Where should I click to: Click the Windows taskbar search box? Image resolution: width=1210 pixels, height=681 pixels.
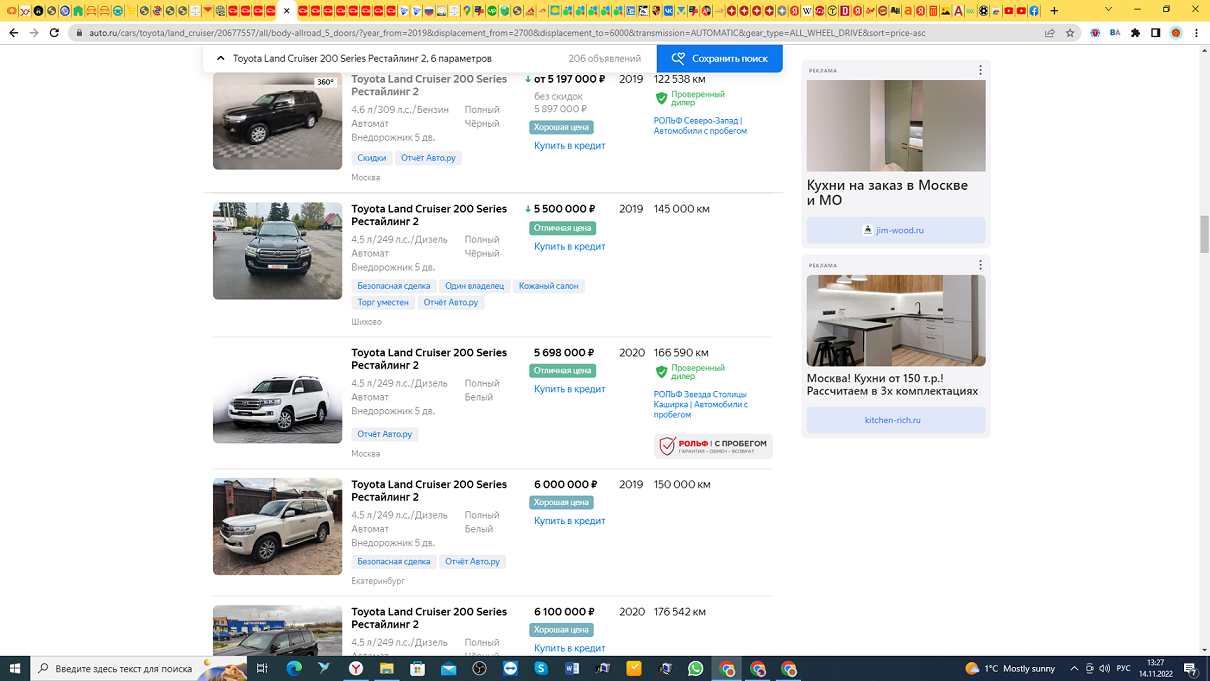pos(138,668)
